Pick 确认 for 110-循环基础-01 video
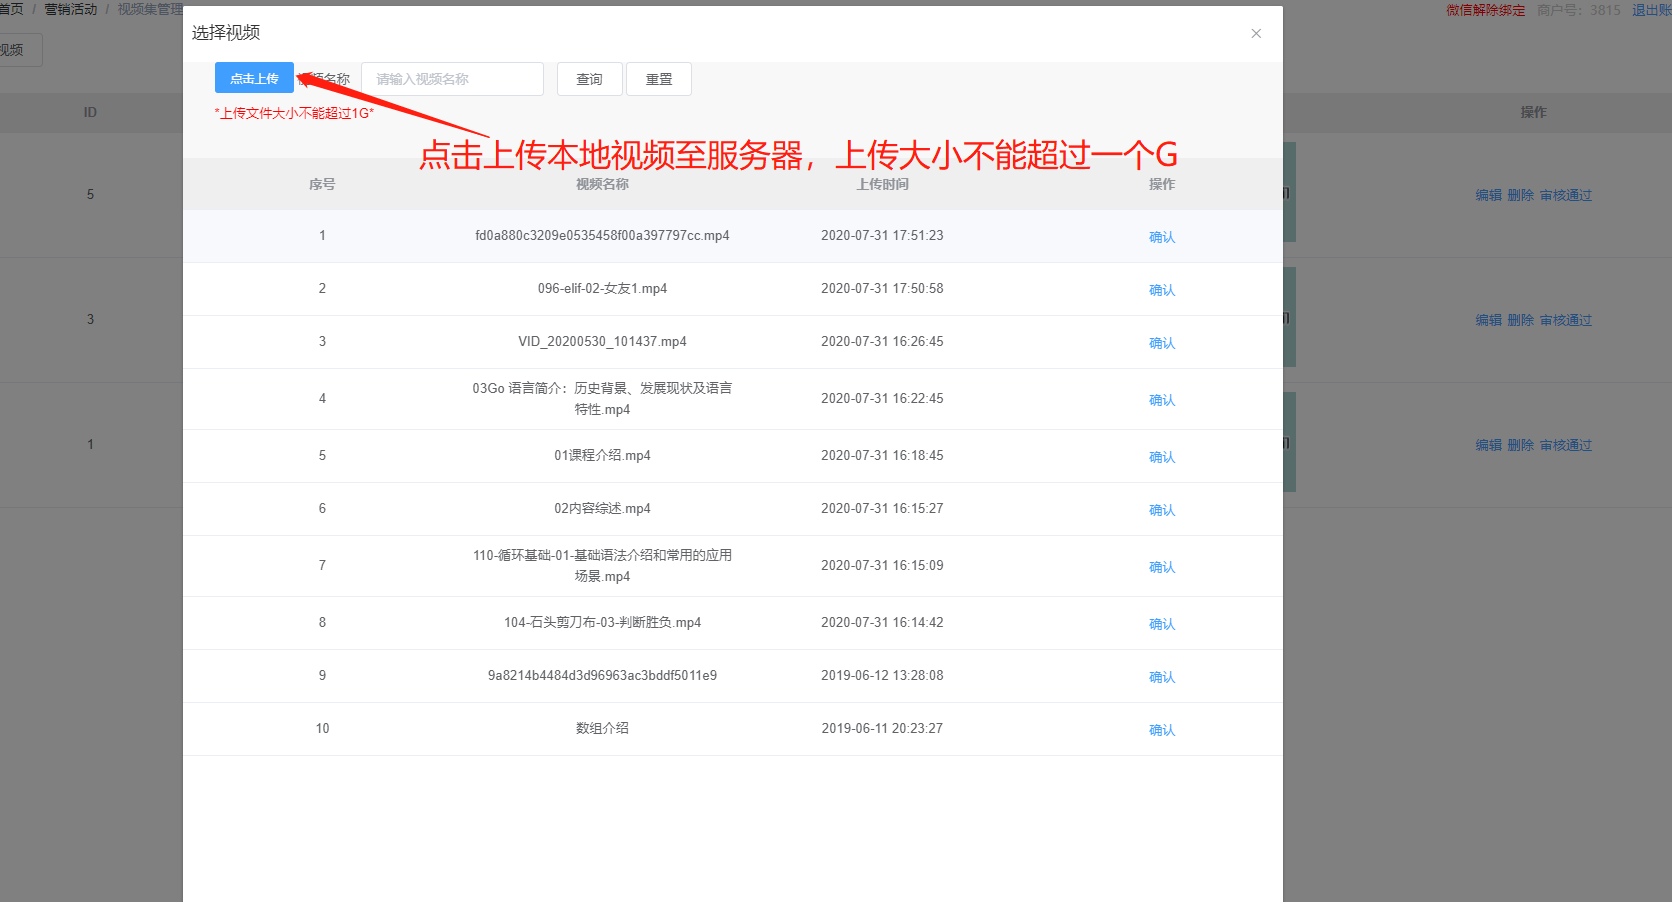This screenshot has width=1672, height=902. [x=1161, y=567]
